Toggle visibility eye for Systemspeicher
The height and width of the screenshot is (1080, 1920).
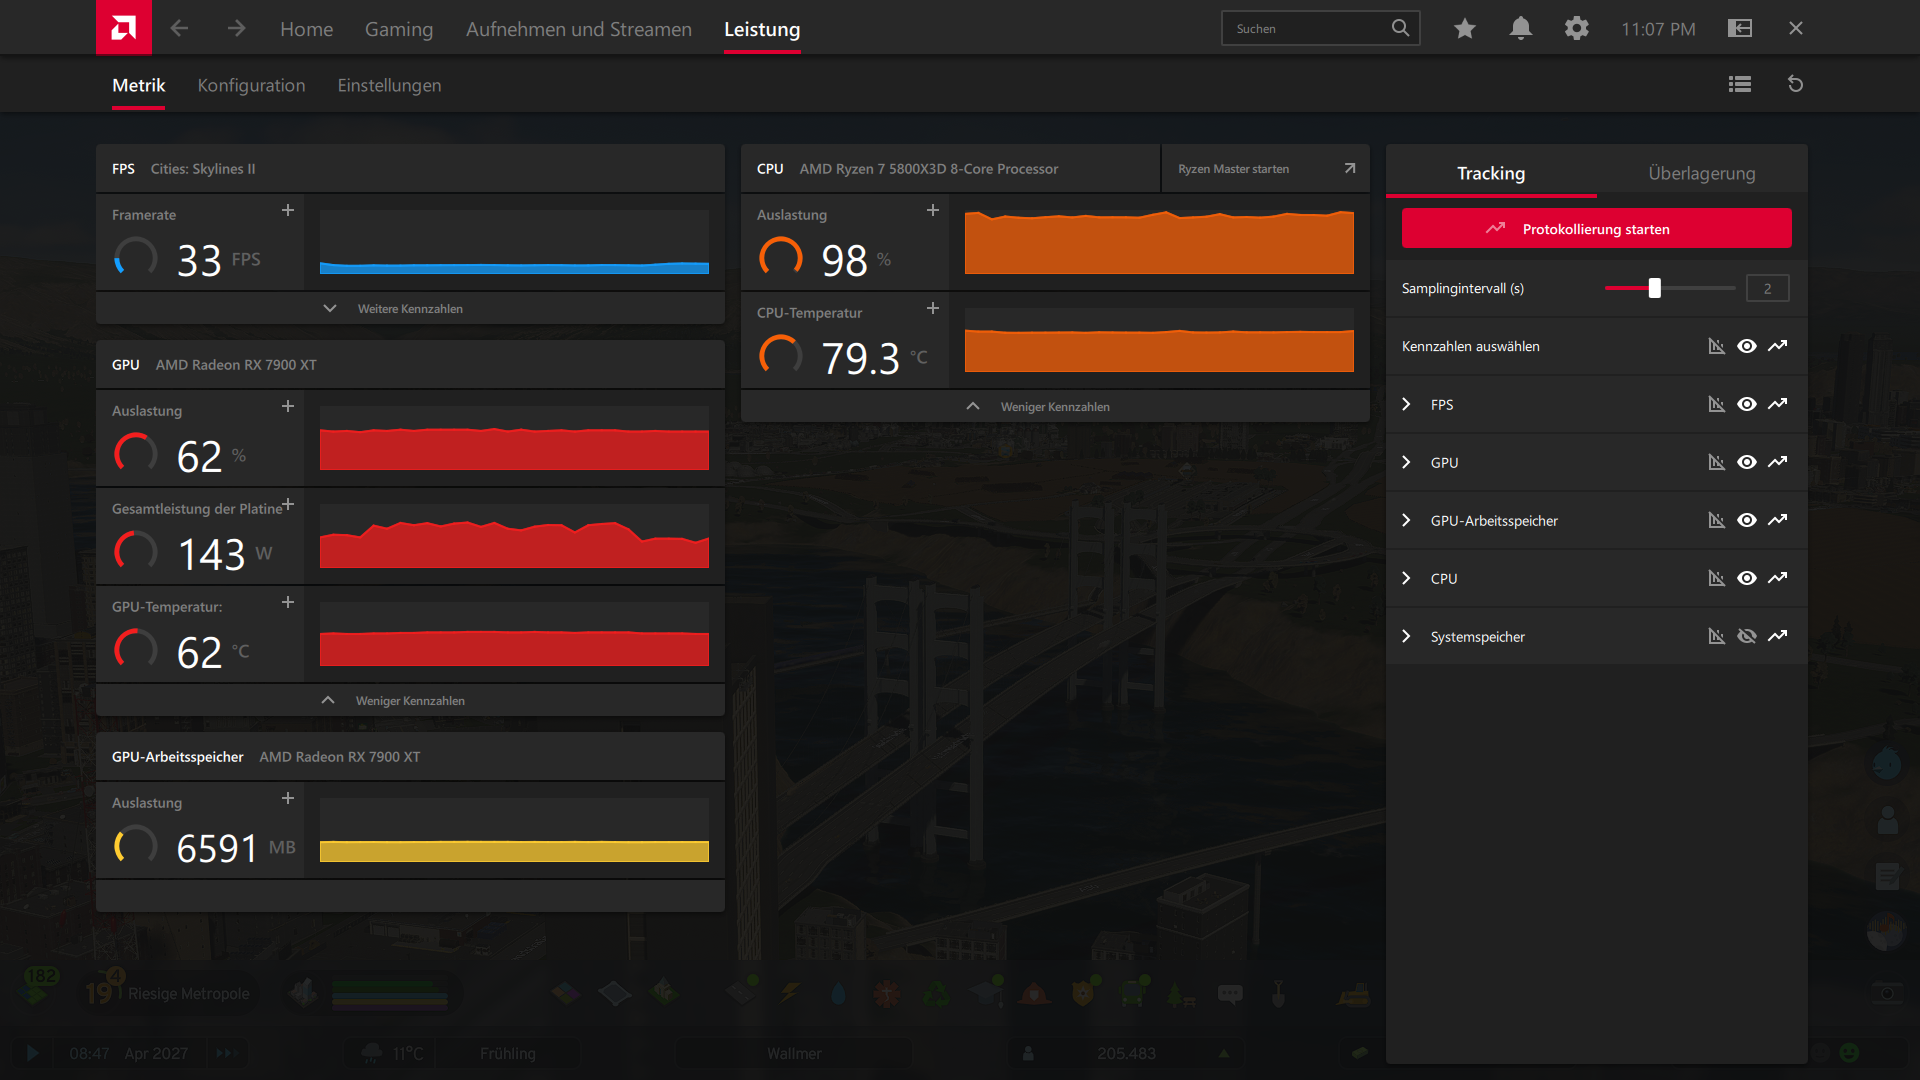pyautogui.click(x=1747, y=636)
